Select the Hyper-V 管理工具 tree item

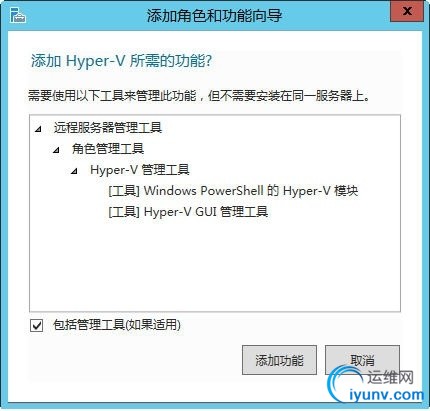(x=140, y=170)
